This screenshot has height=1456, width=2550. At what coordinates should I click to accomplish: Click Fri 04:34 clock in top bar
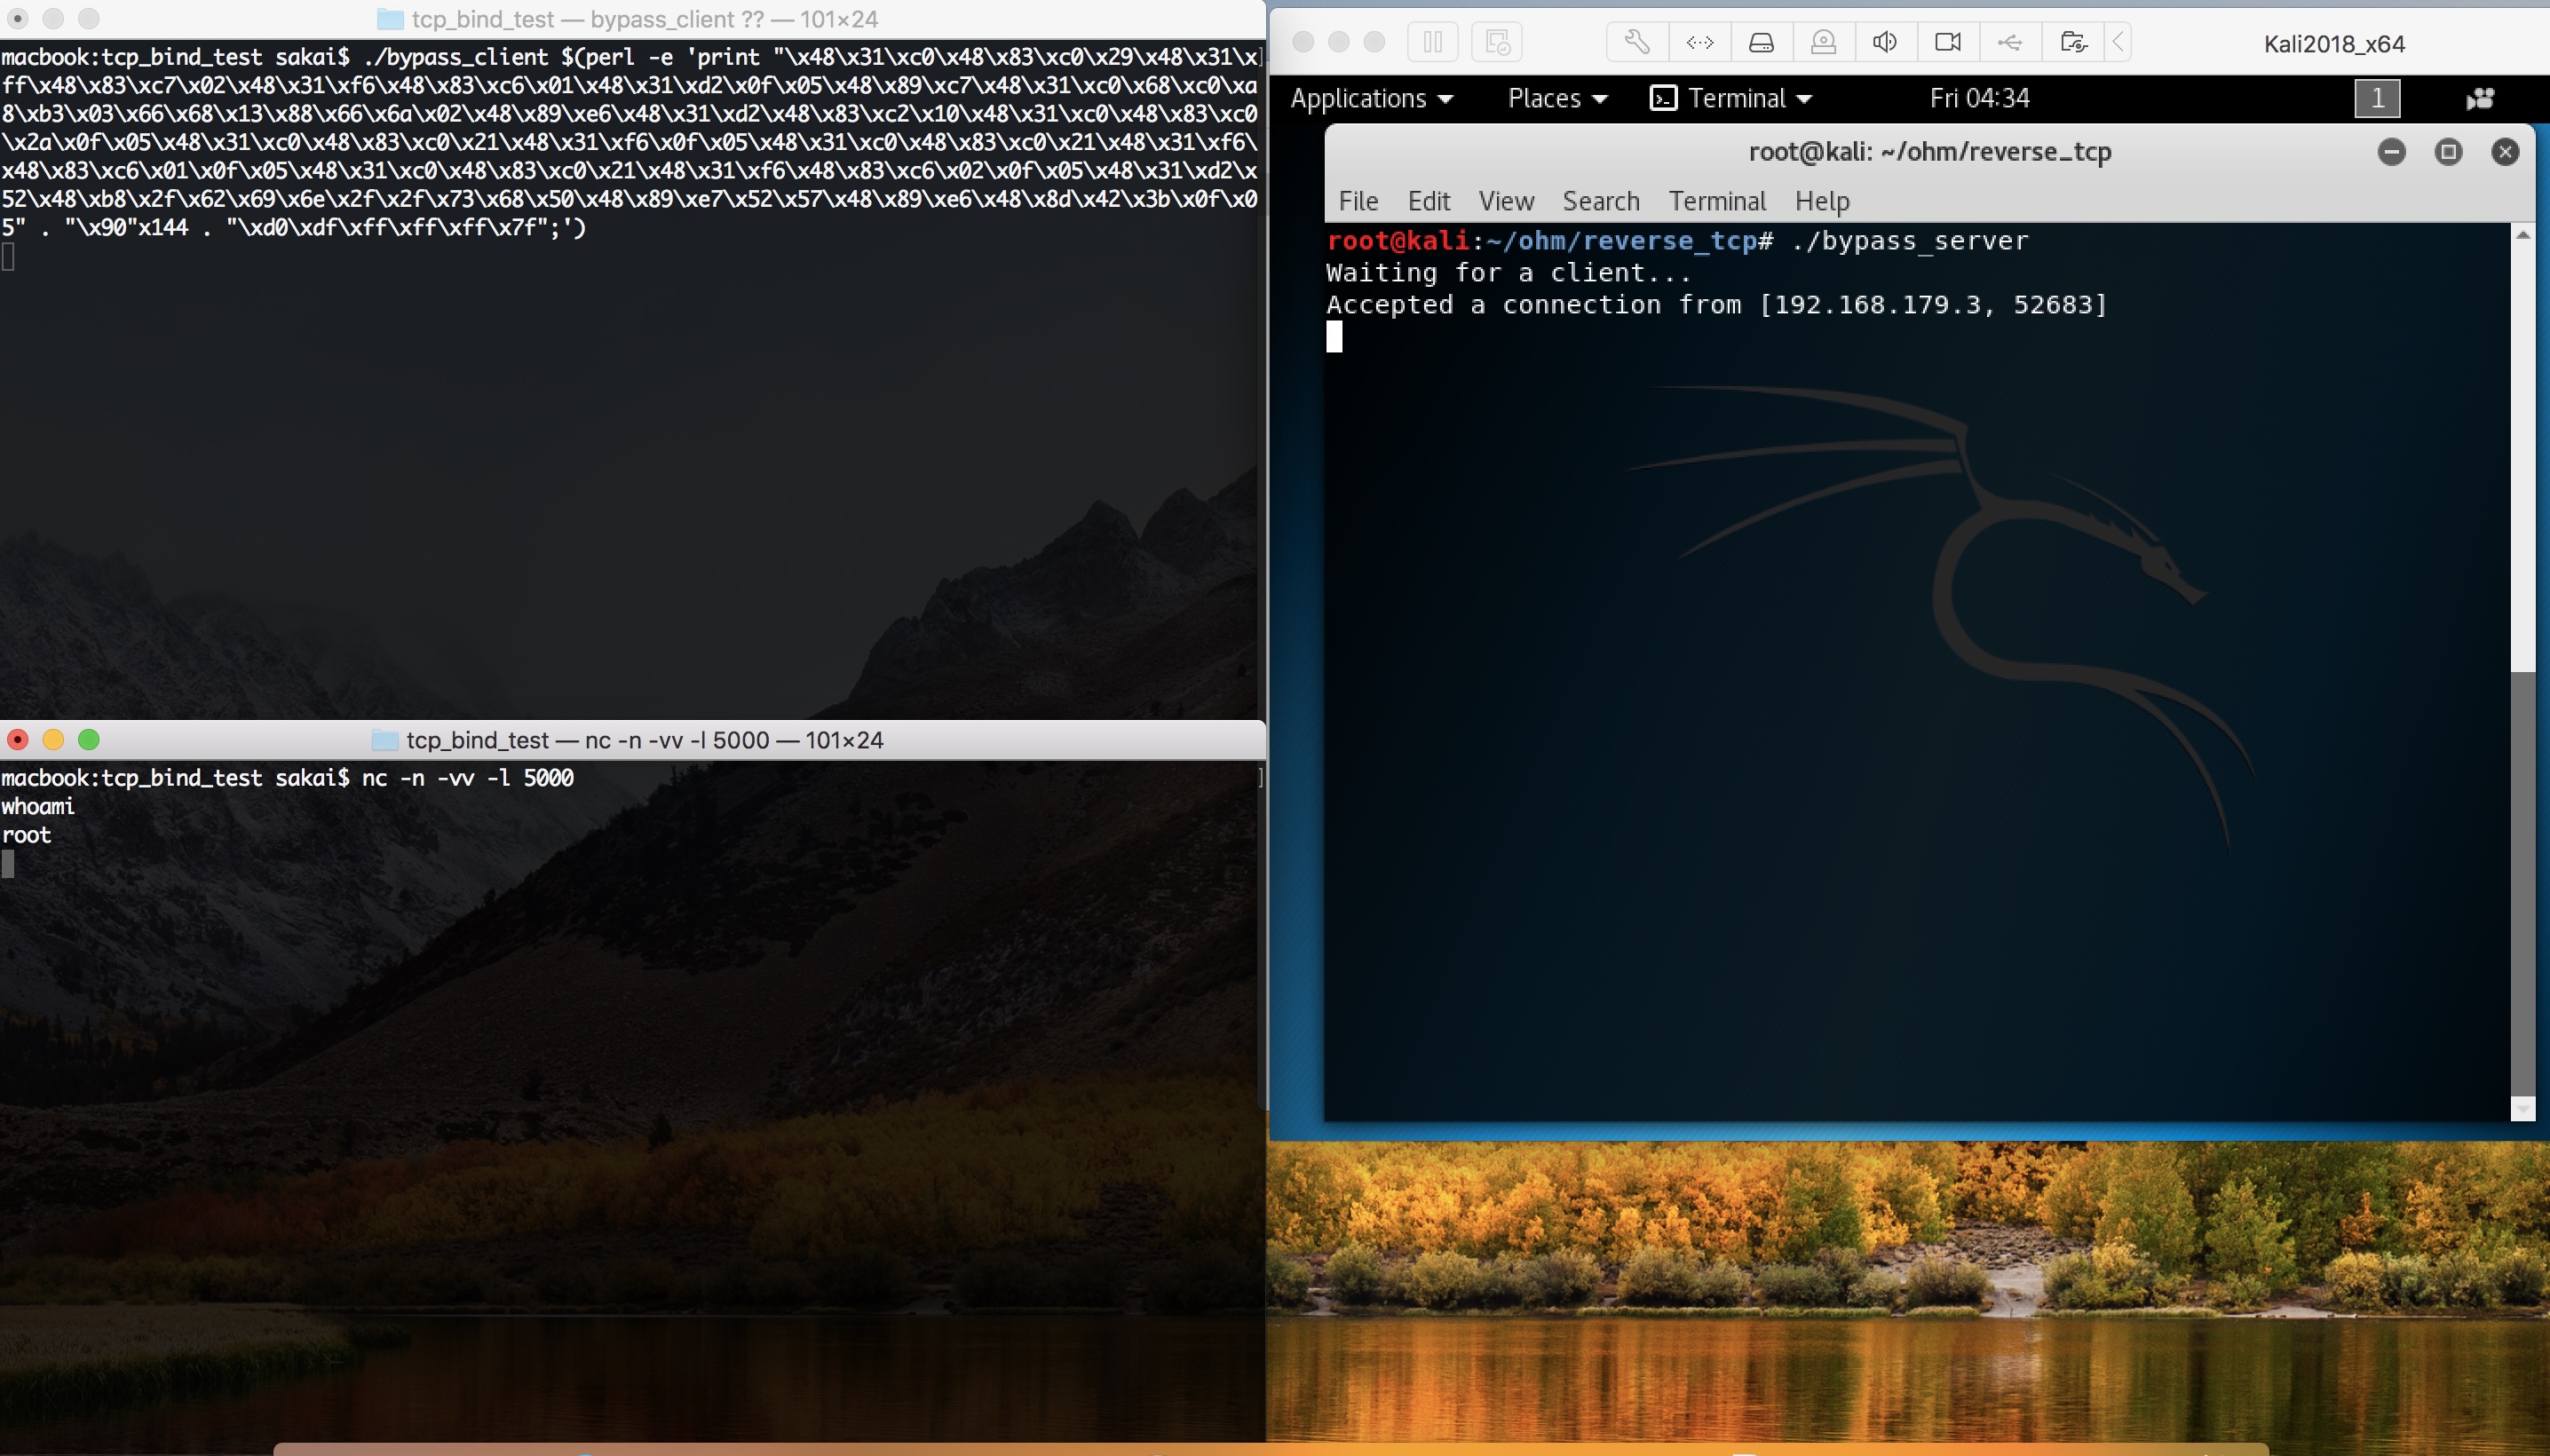point(1979,98)
